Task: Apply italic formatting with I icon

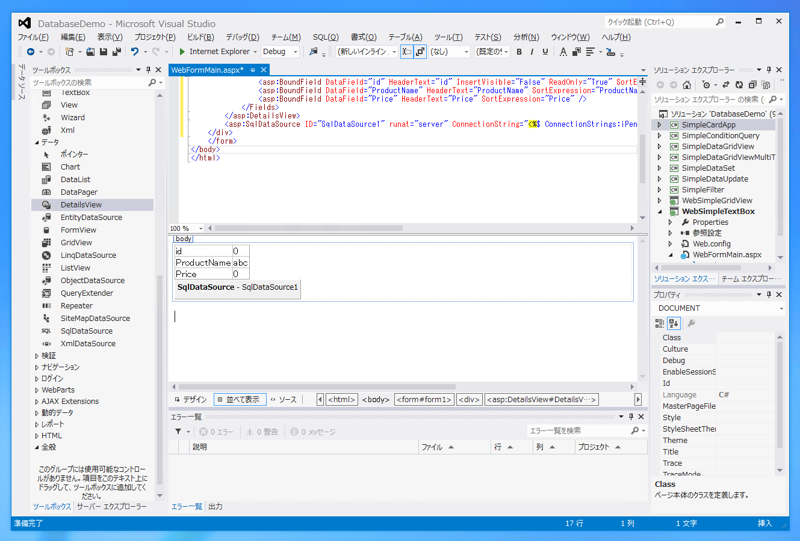Action: coord(532,52)
